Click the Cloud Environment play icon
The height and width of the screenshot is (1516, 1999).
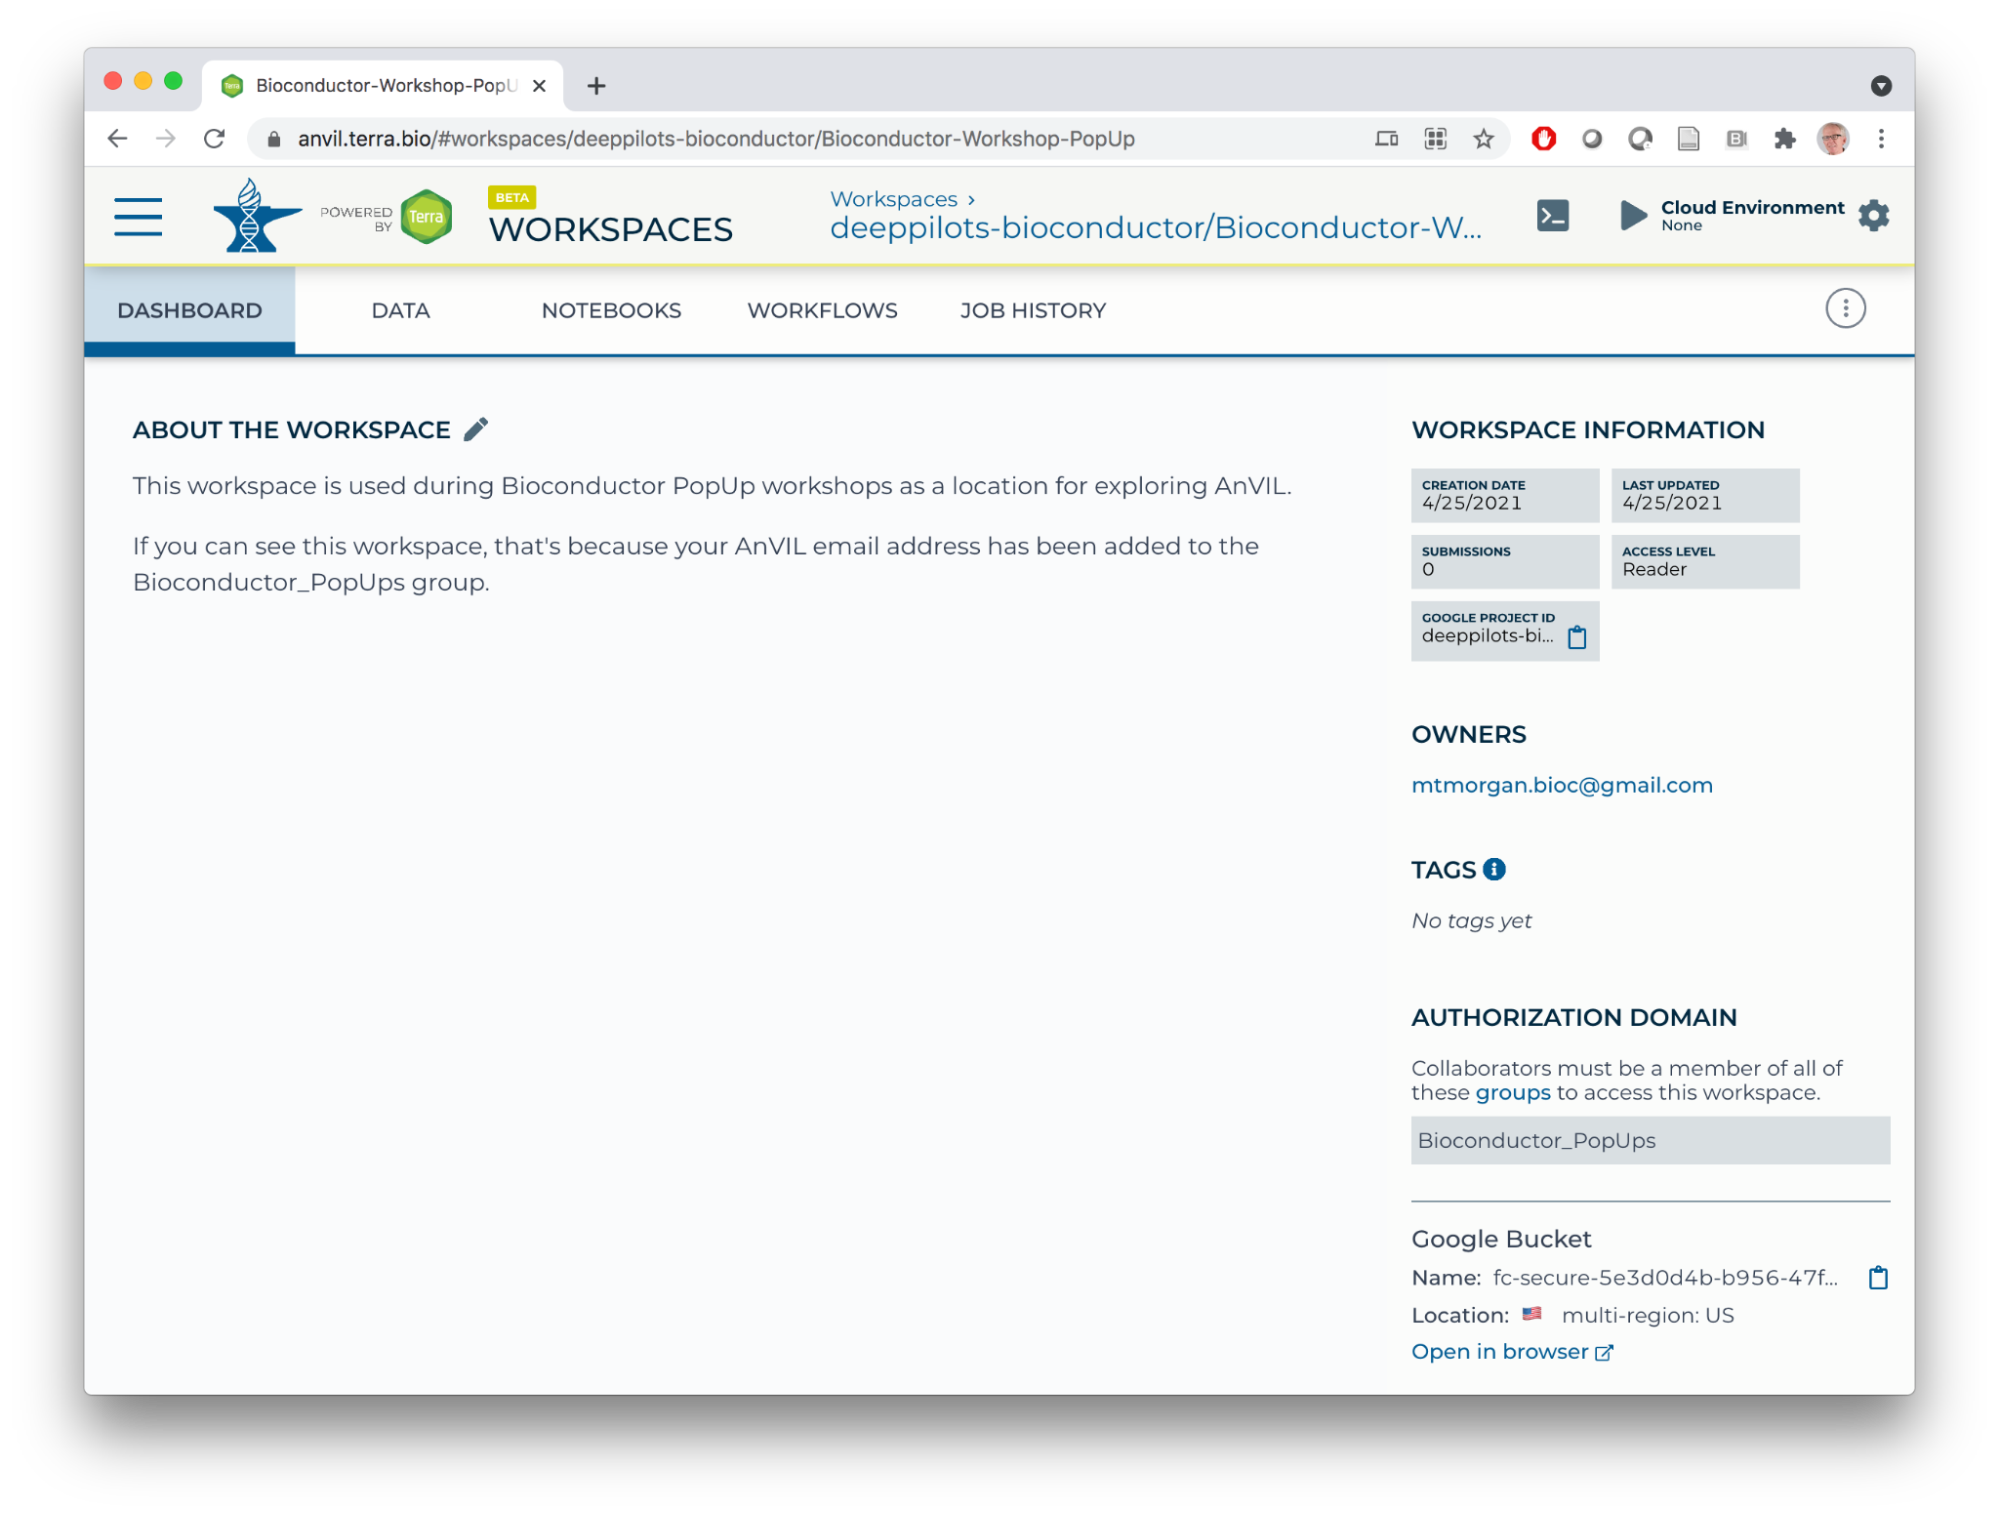pyautogui.click(x=1632, y=215)
